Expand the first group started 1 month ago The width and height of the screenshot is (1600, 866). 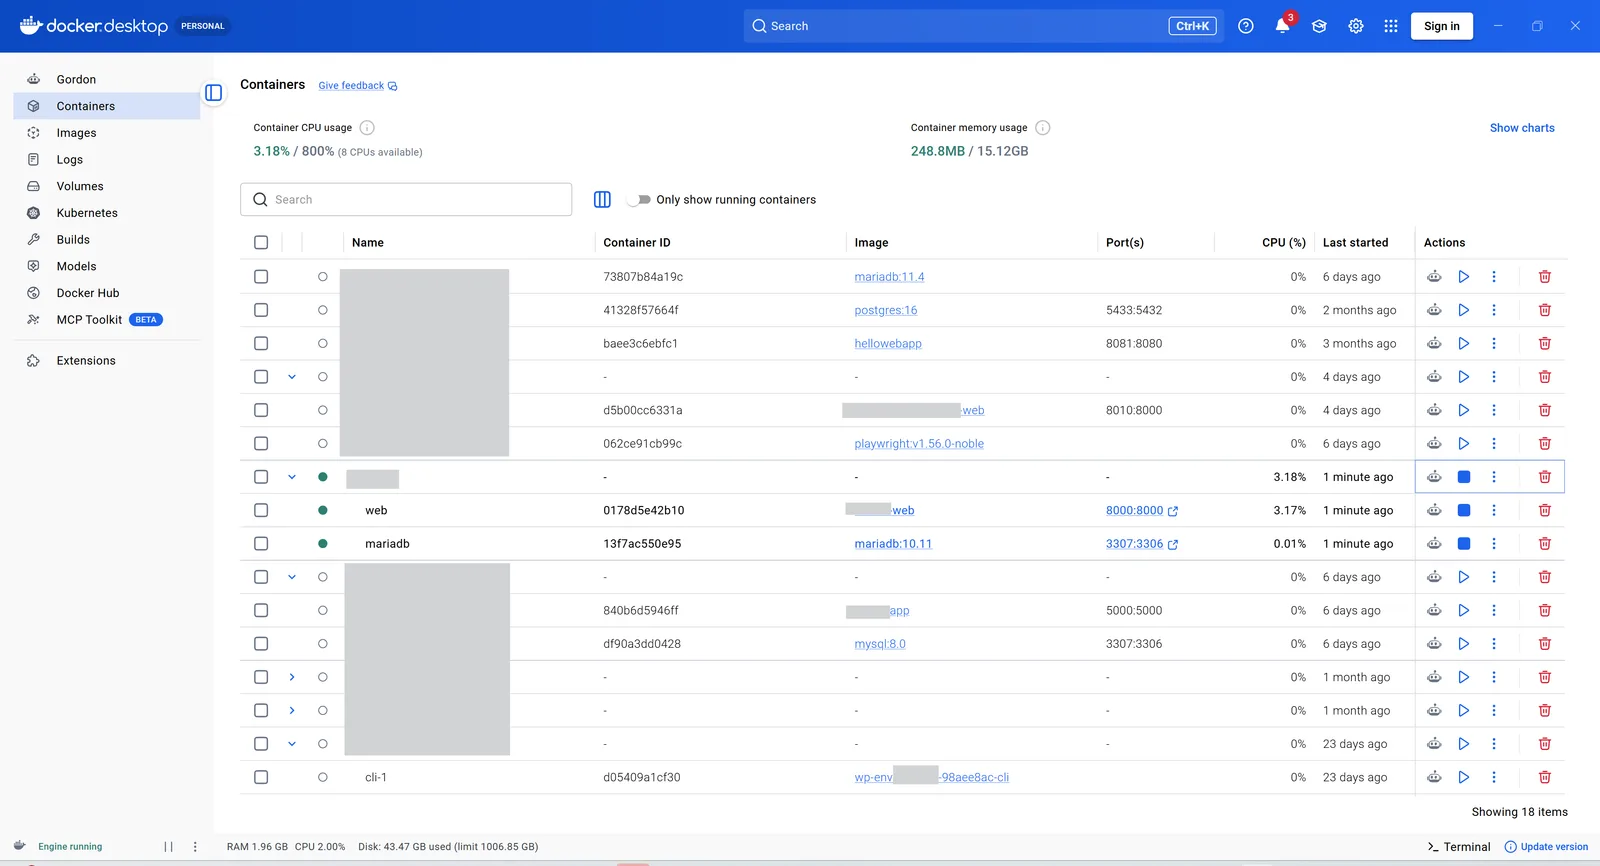pyautogui.click(x=292, y=677)
